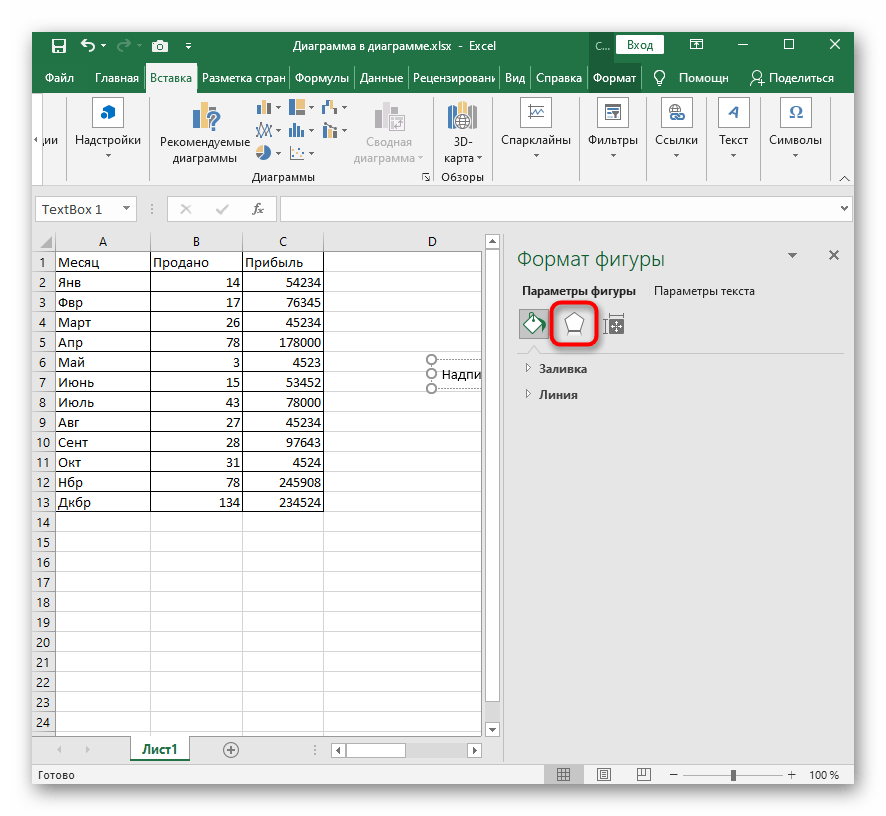Insert a scatter or bubble chart
The height and width of the screenshot is (816, 886).
(x=297, y=153)
